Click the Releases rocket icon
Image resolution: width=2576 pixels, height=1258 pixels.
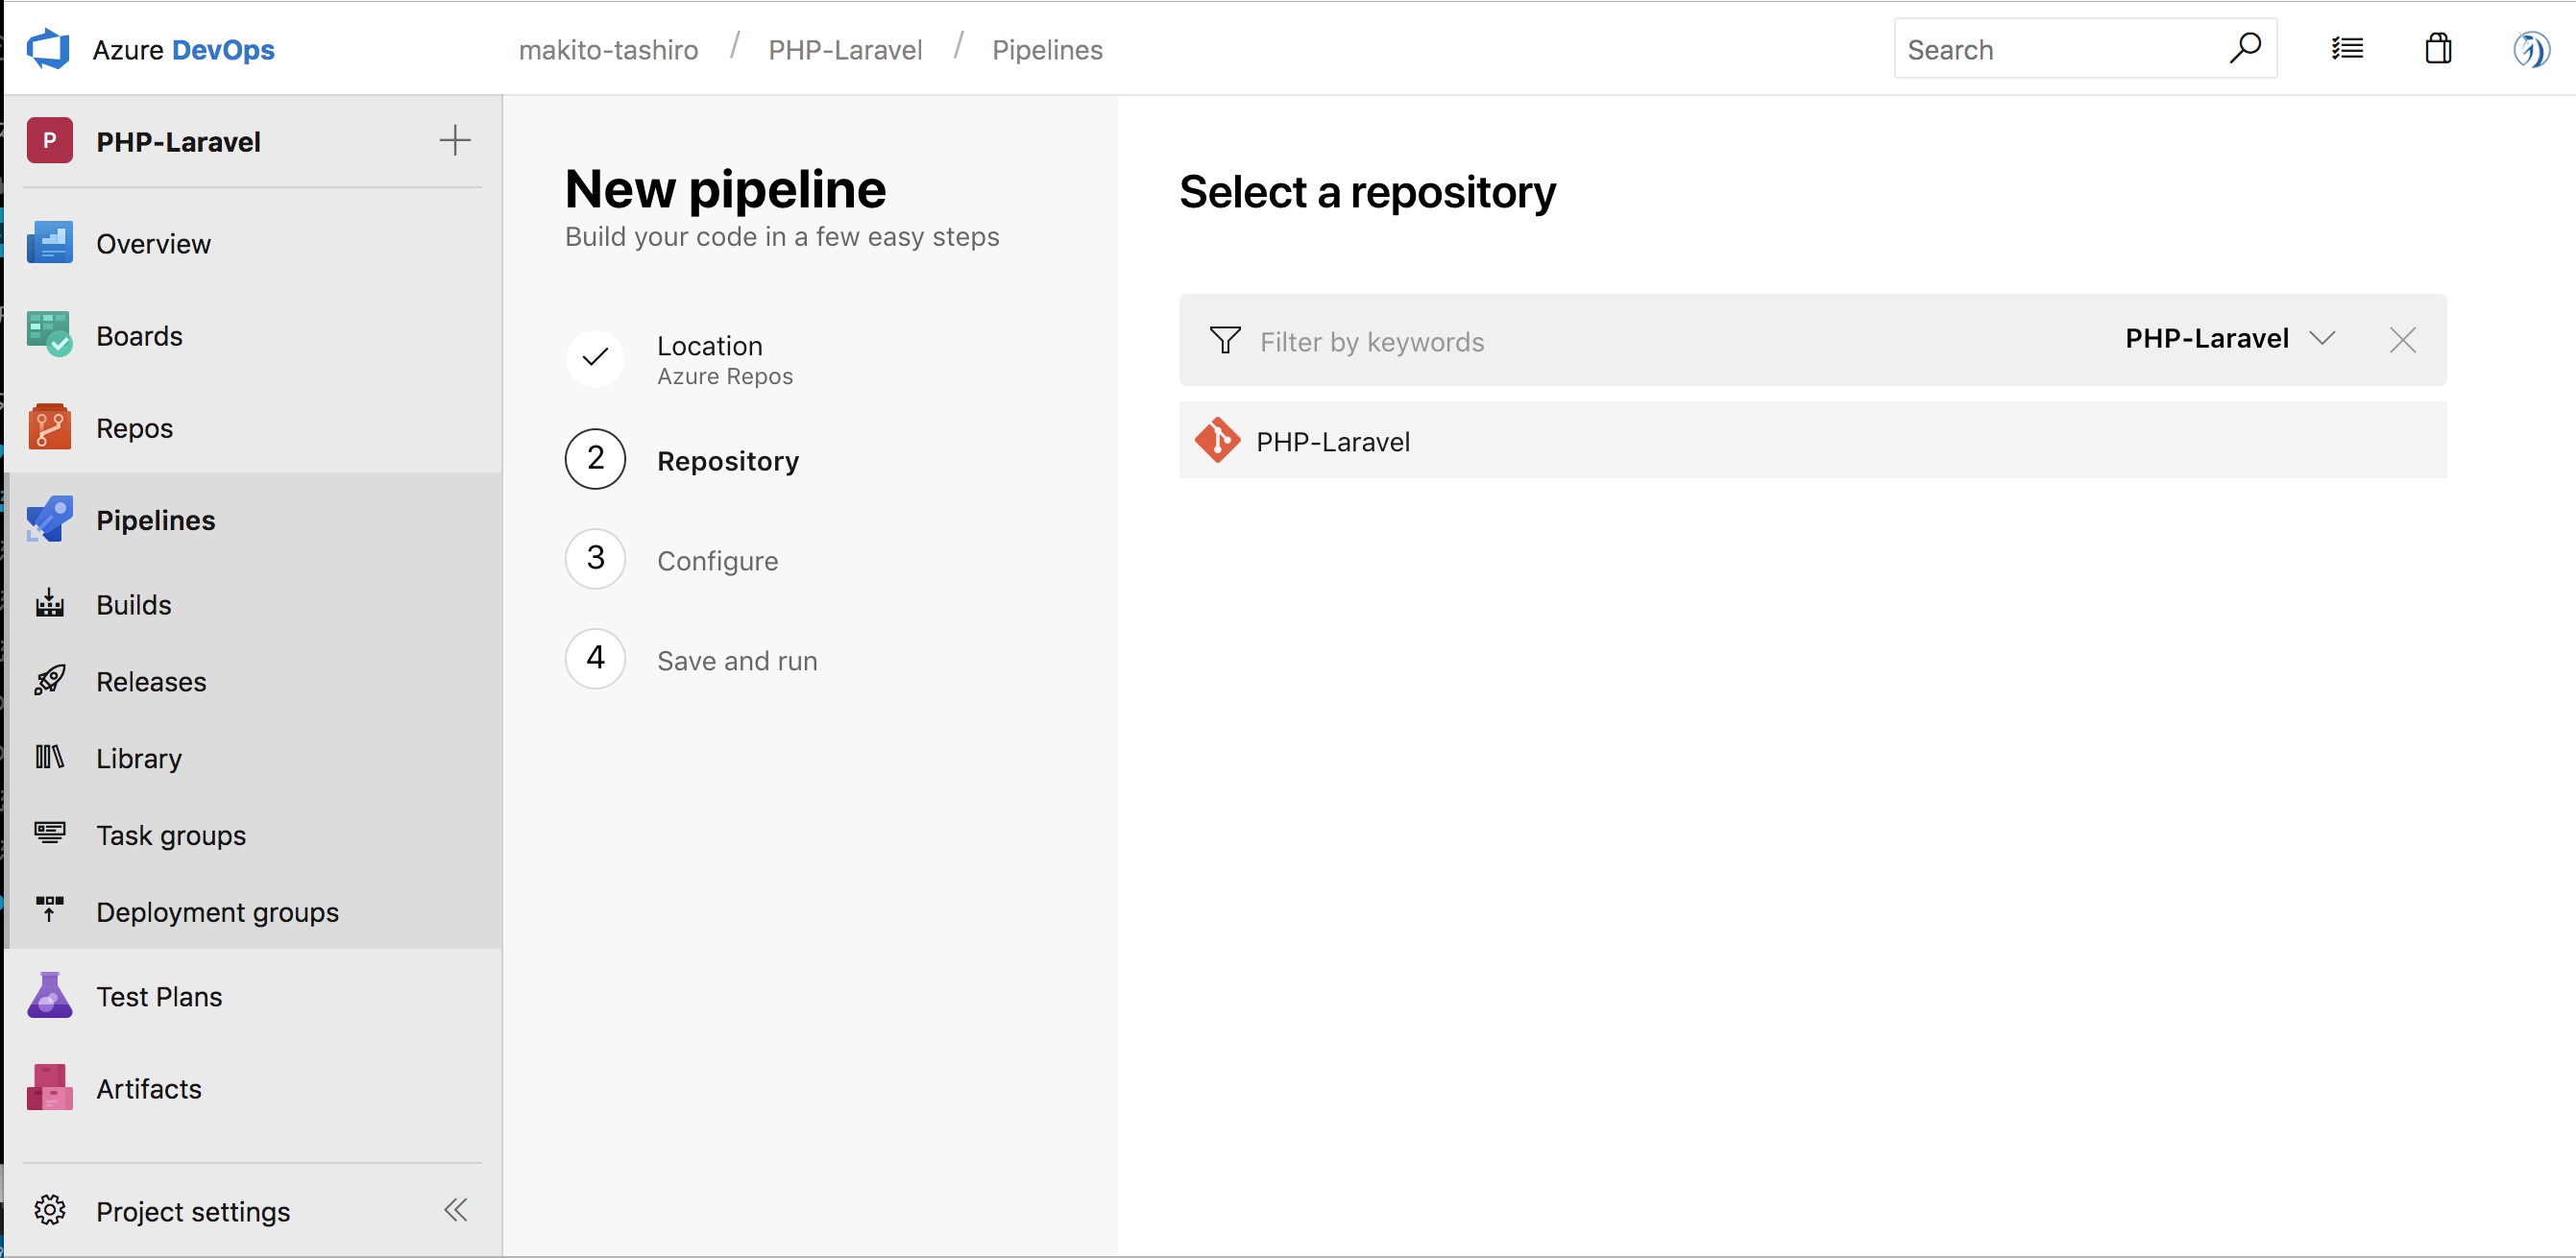(49, 681)
